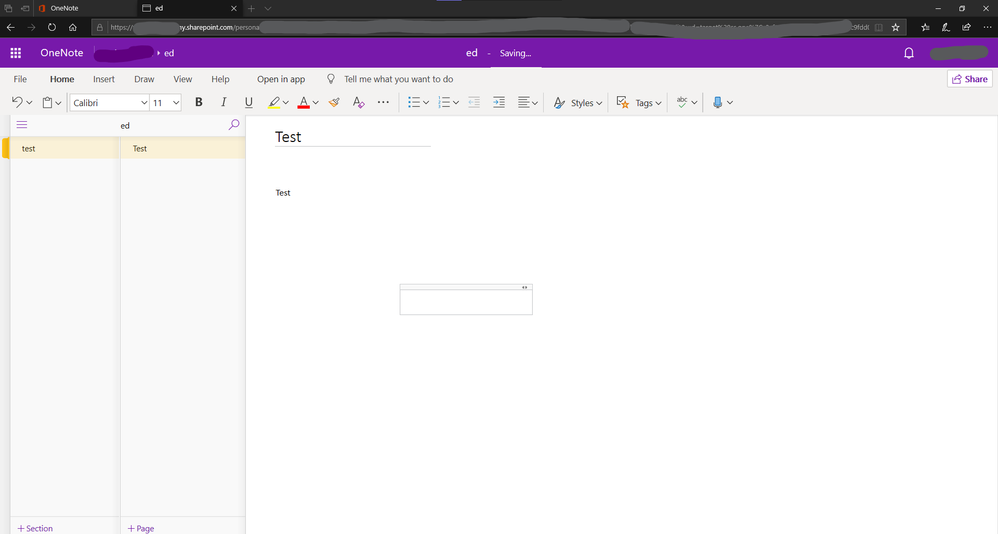Viewport: 998px width, 534px height.
Task: Open the Styles gallery dropdown
Action: (x=577, y=102)
